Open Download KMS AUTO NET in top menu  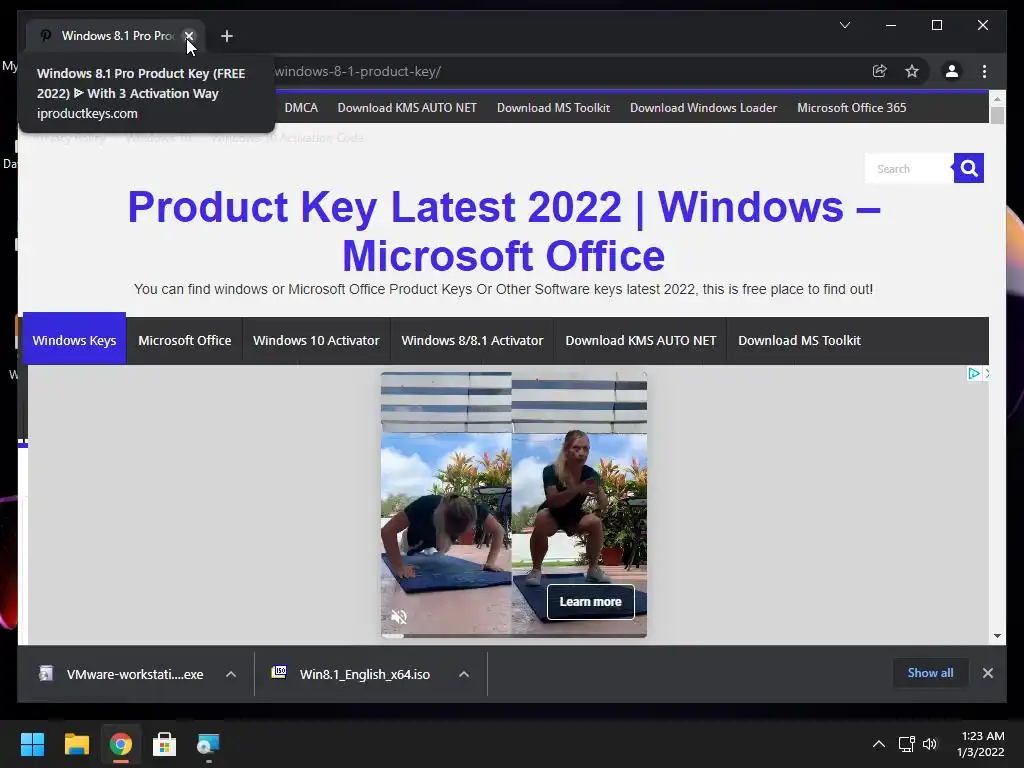point(407,108)
